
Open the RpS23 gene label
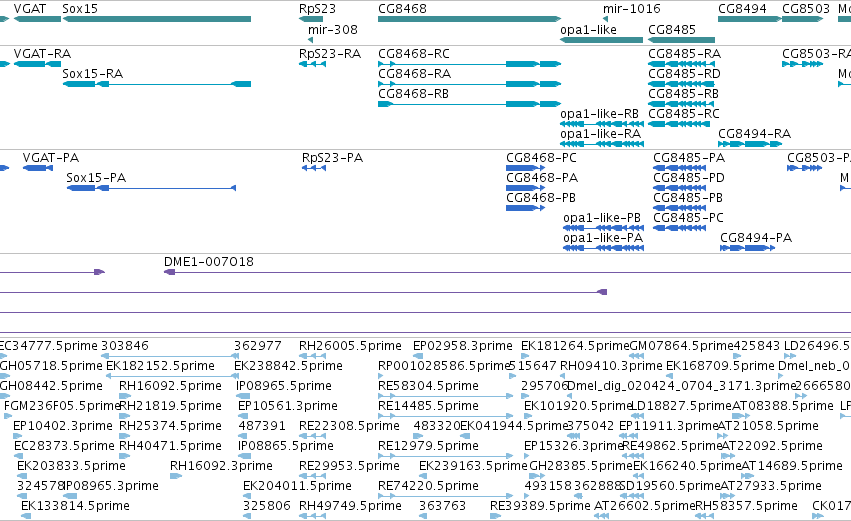pyautogui.click(x=317, y=9)
